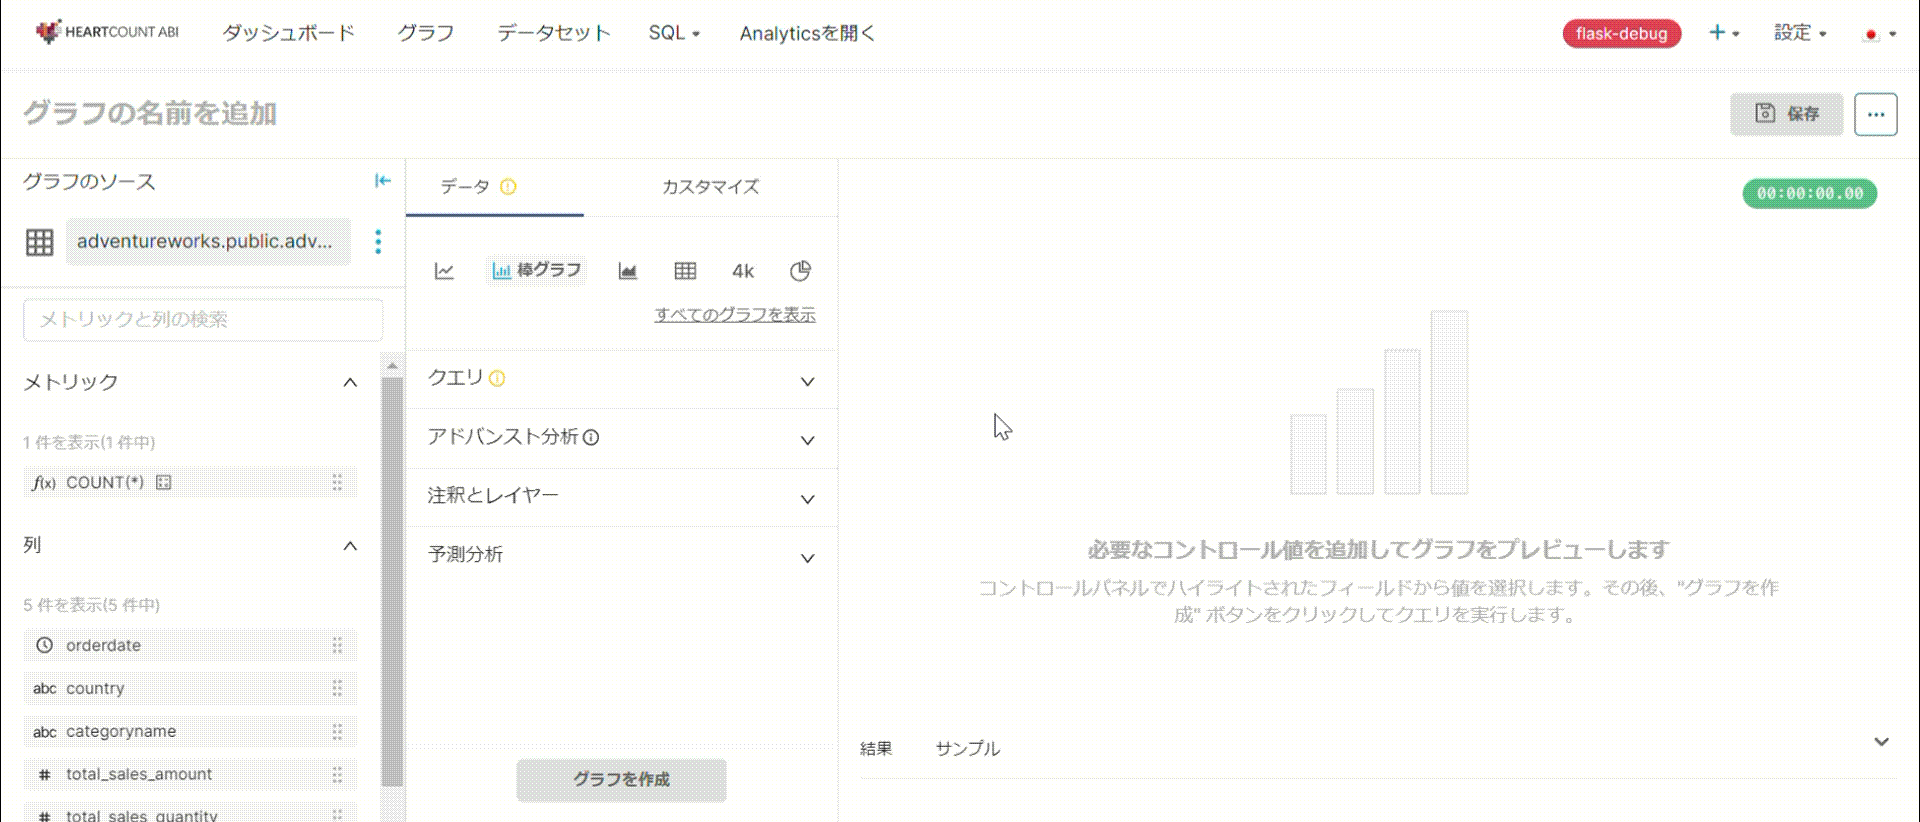
Task: Click the flask-debug badge
Action: pyautogui.click(x=1622, y=33)
